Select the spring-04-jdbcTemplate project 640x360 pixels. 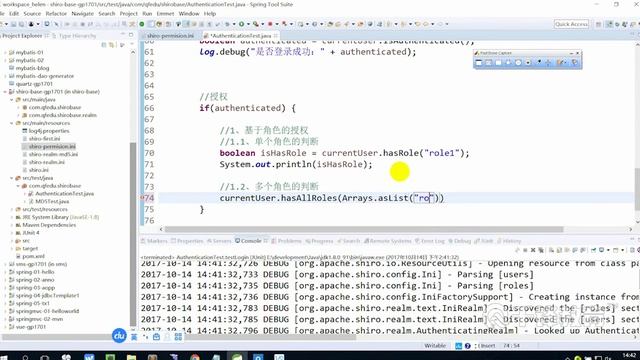pos(44,296)
